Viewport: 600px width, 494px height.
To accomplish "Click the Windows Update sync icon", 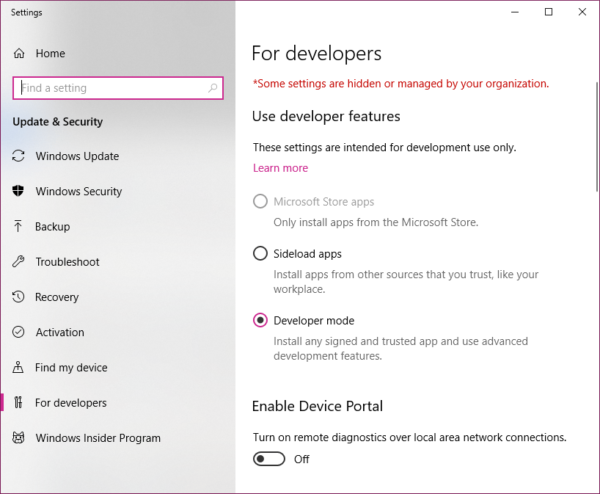I will pyautogui.click(x=18, y=156).
